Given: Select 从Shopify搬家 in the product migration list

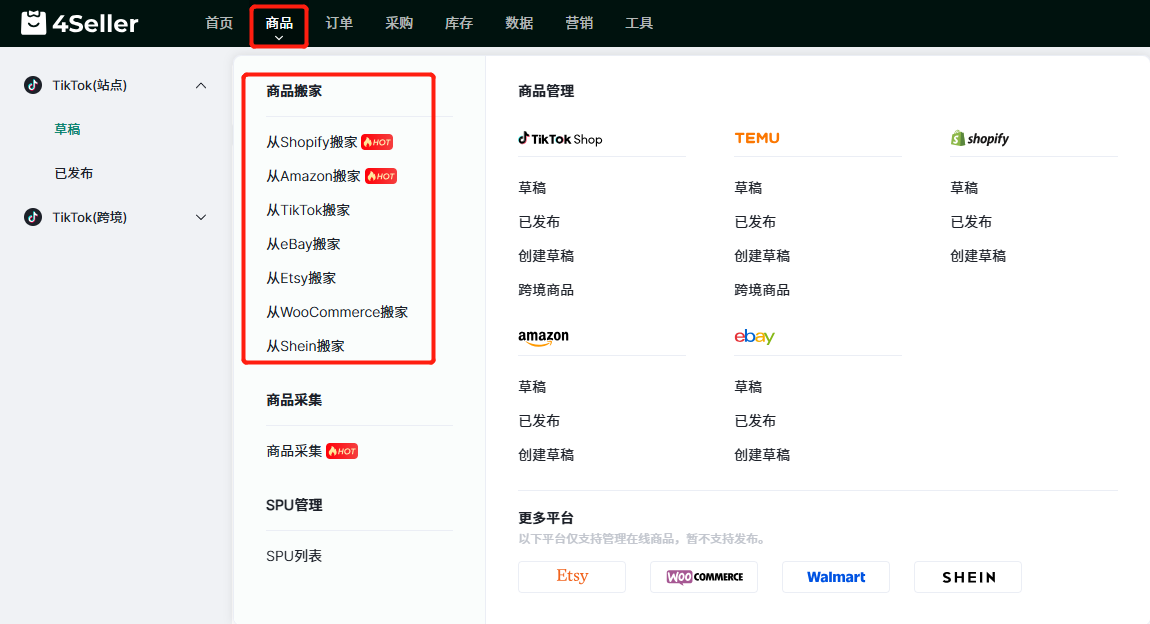Looking at the screenshot, I should (312, 142).
